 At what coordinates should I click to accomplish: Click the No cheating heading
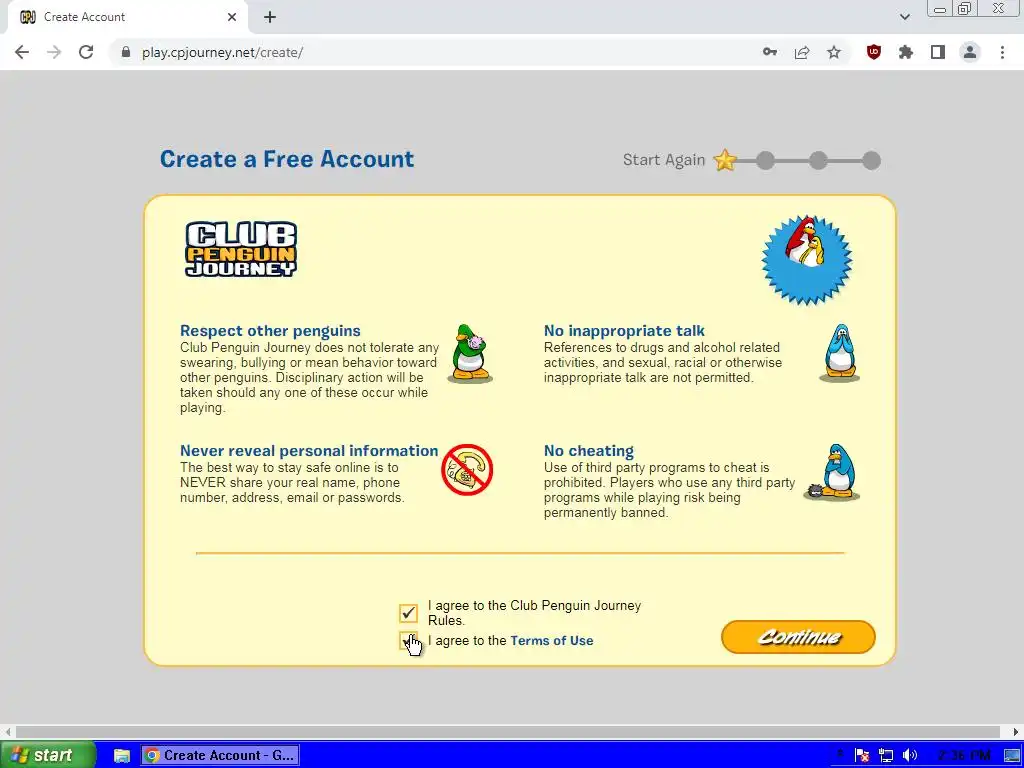tap(588, 451)
